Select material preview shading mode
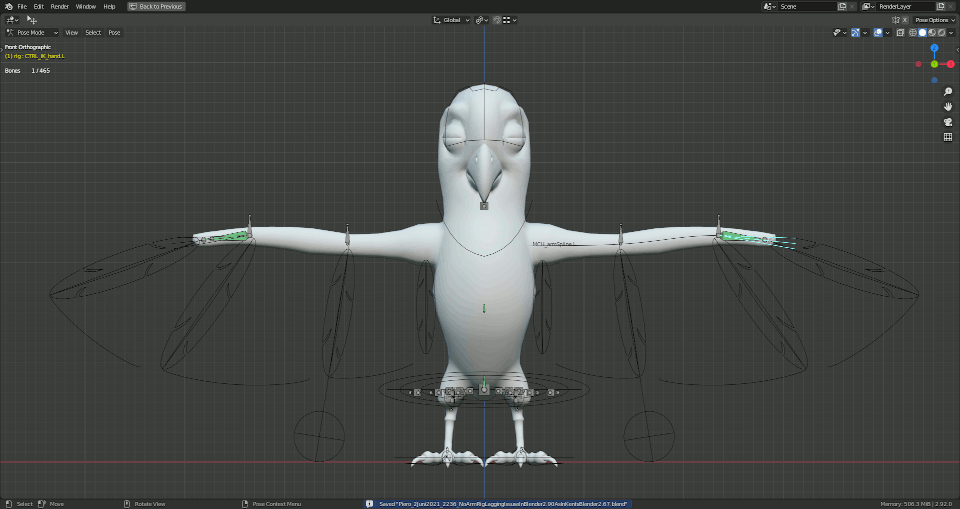This screenshot has width=960, height=509. pos(932,32)
